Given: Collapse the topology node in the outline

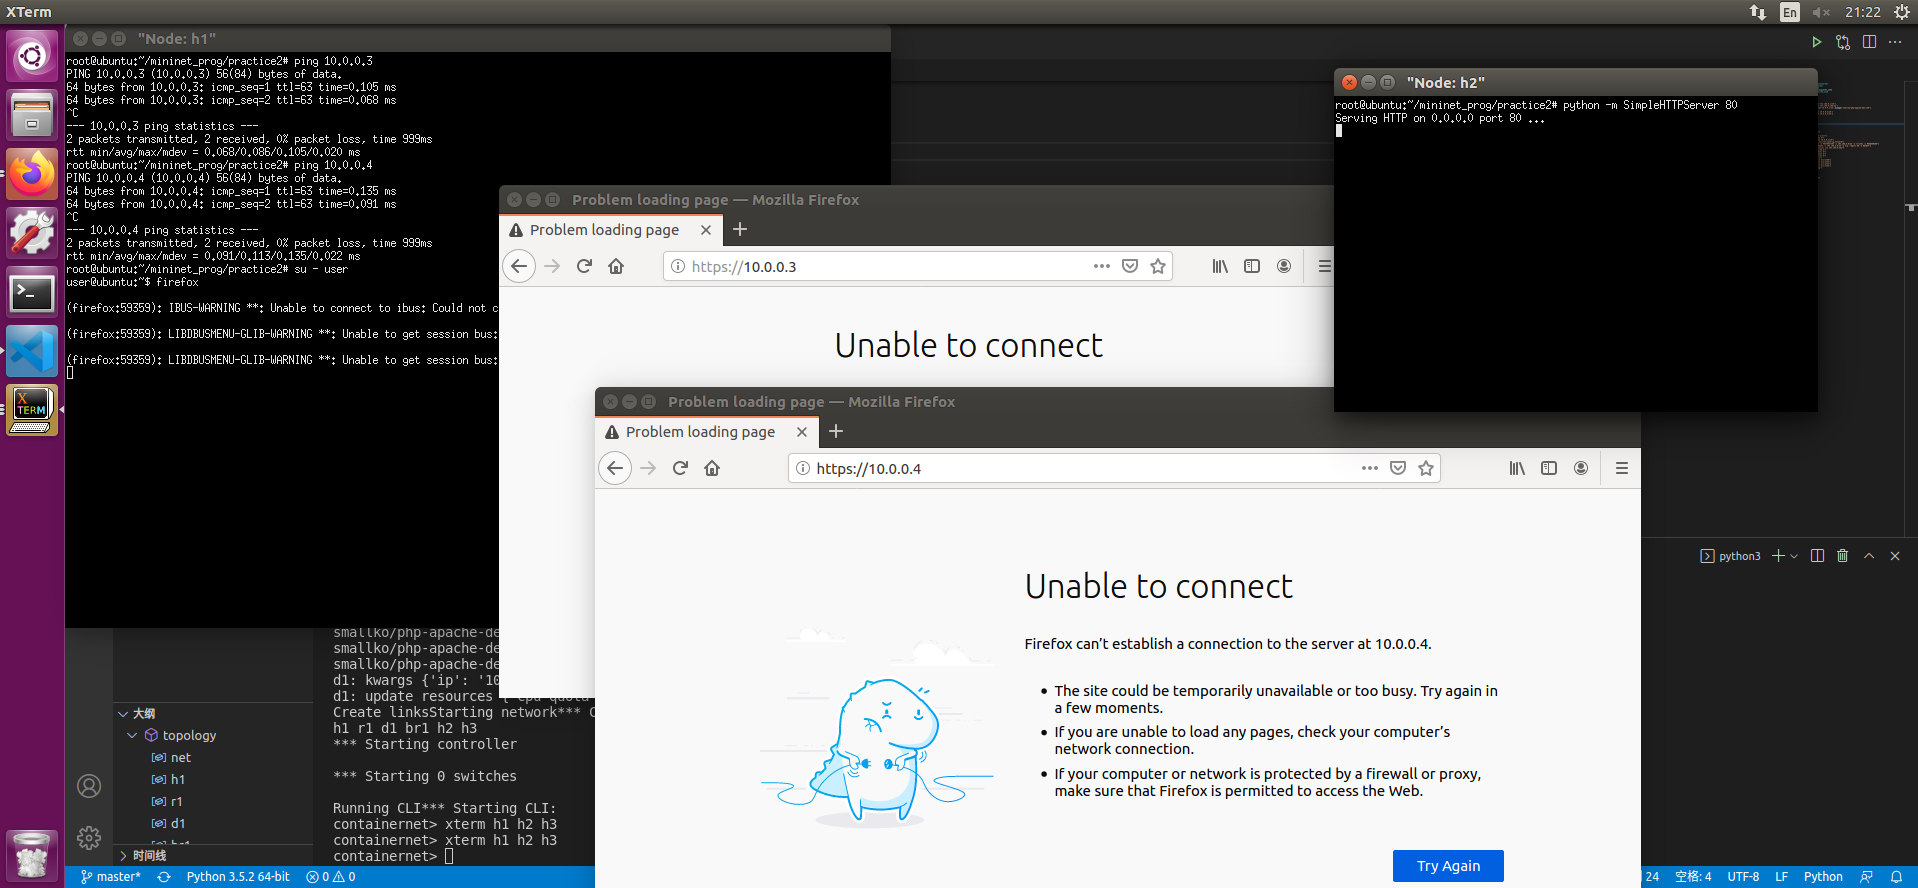Looking at the screenshot, I should (x=132, y=735).
